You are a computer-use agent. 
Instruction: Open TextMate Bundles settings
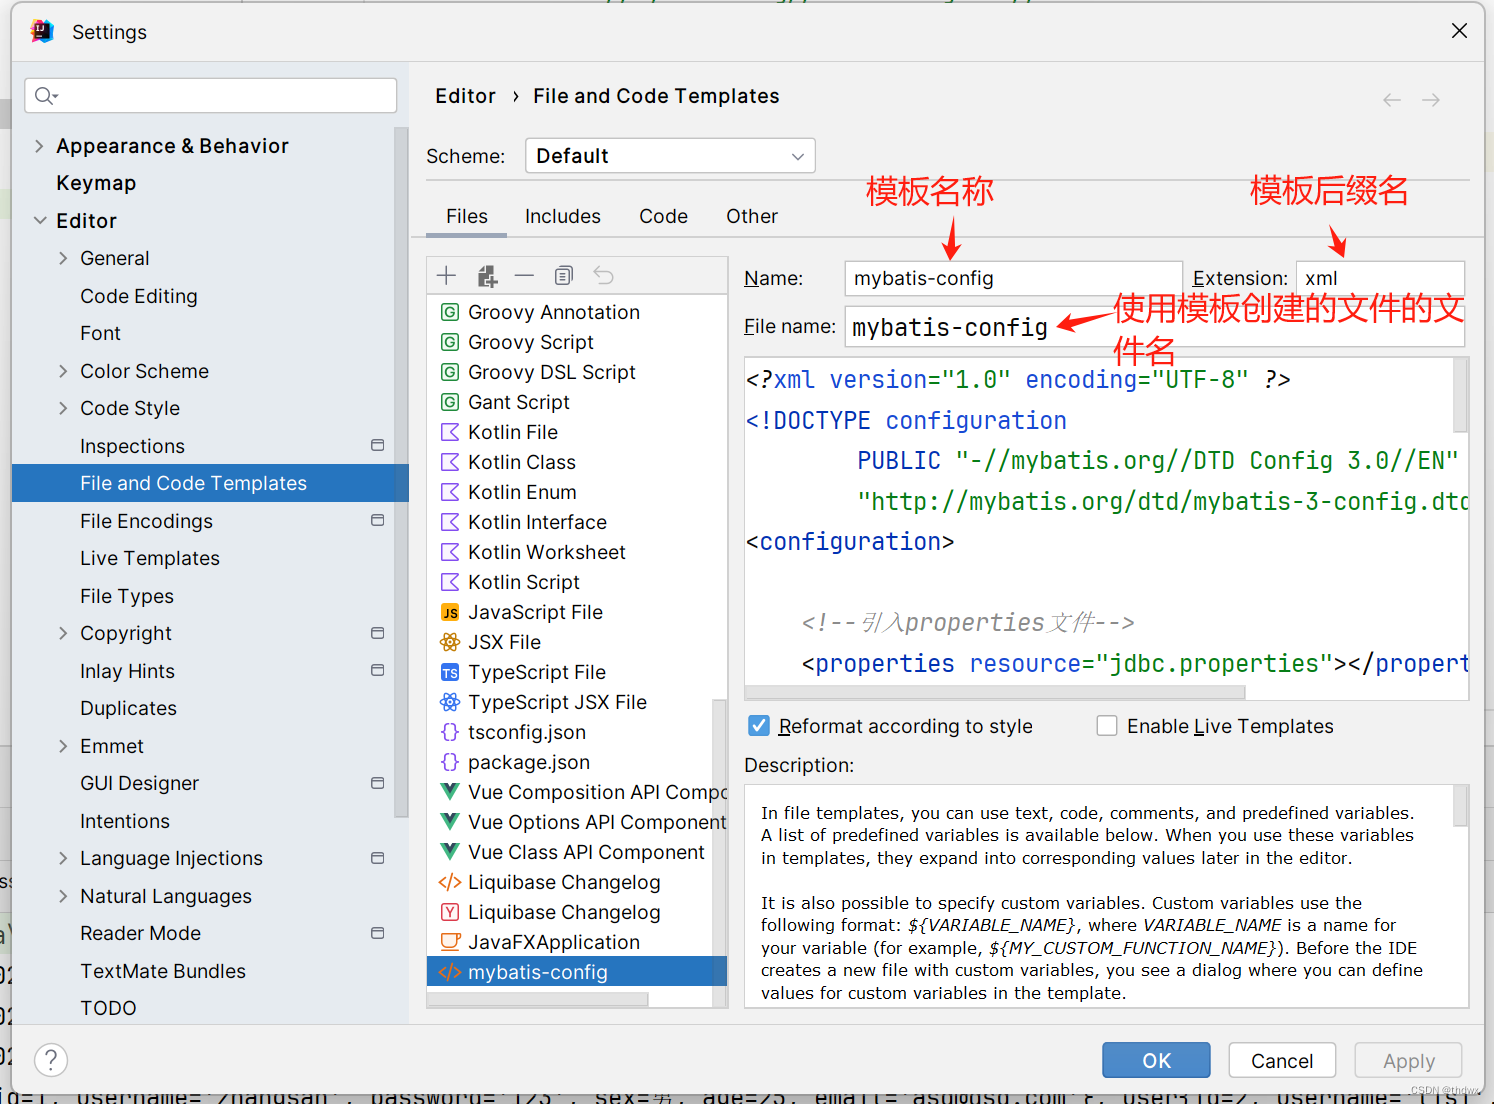163,971
